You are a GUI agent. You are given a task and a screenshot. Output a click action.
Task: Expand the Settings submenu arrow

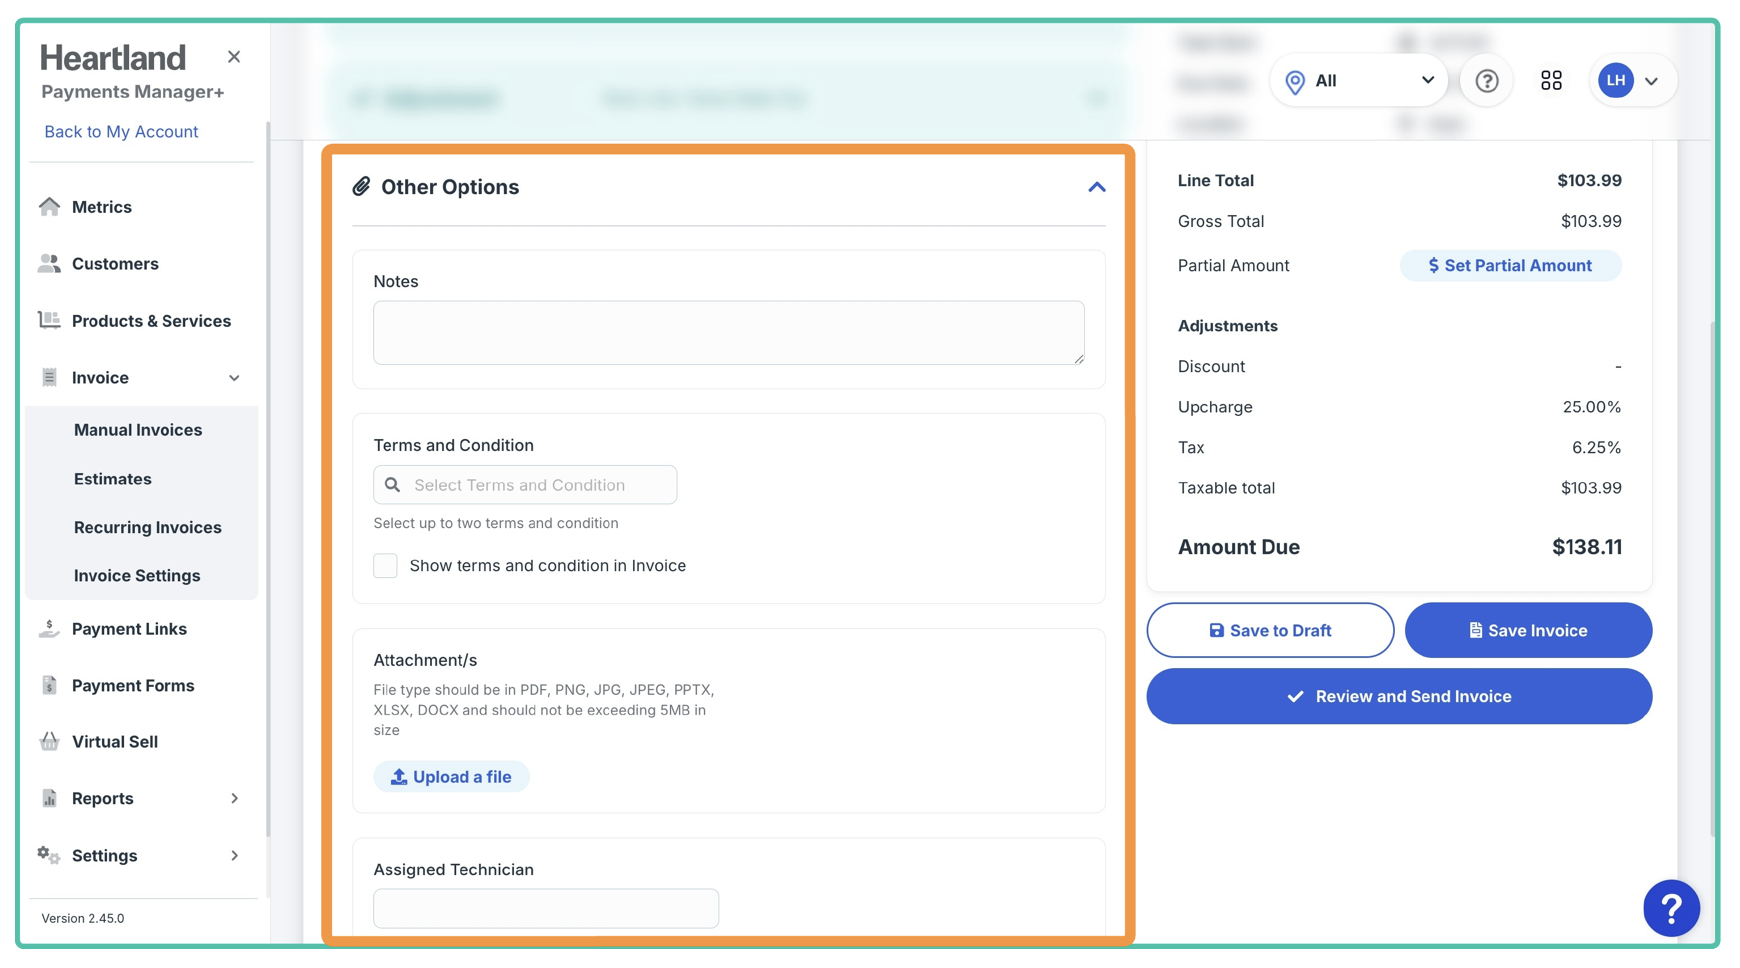coord(235,856)
